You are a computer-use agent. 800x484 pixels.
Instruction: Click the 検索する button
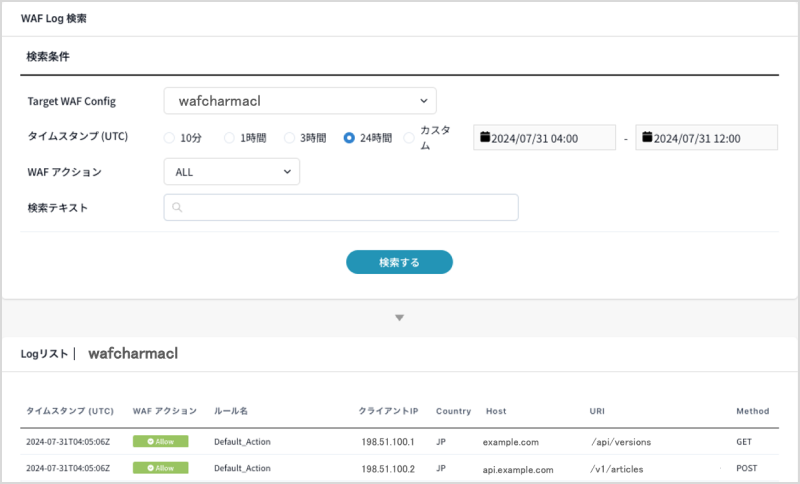(x=399, y=262)
